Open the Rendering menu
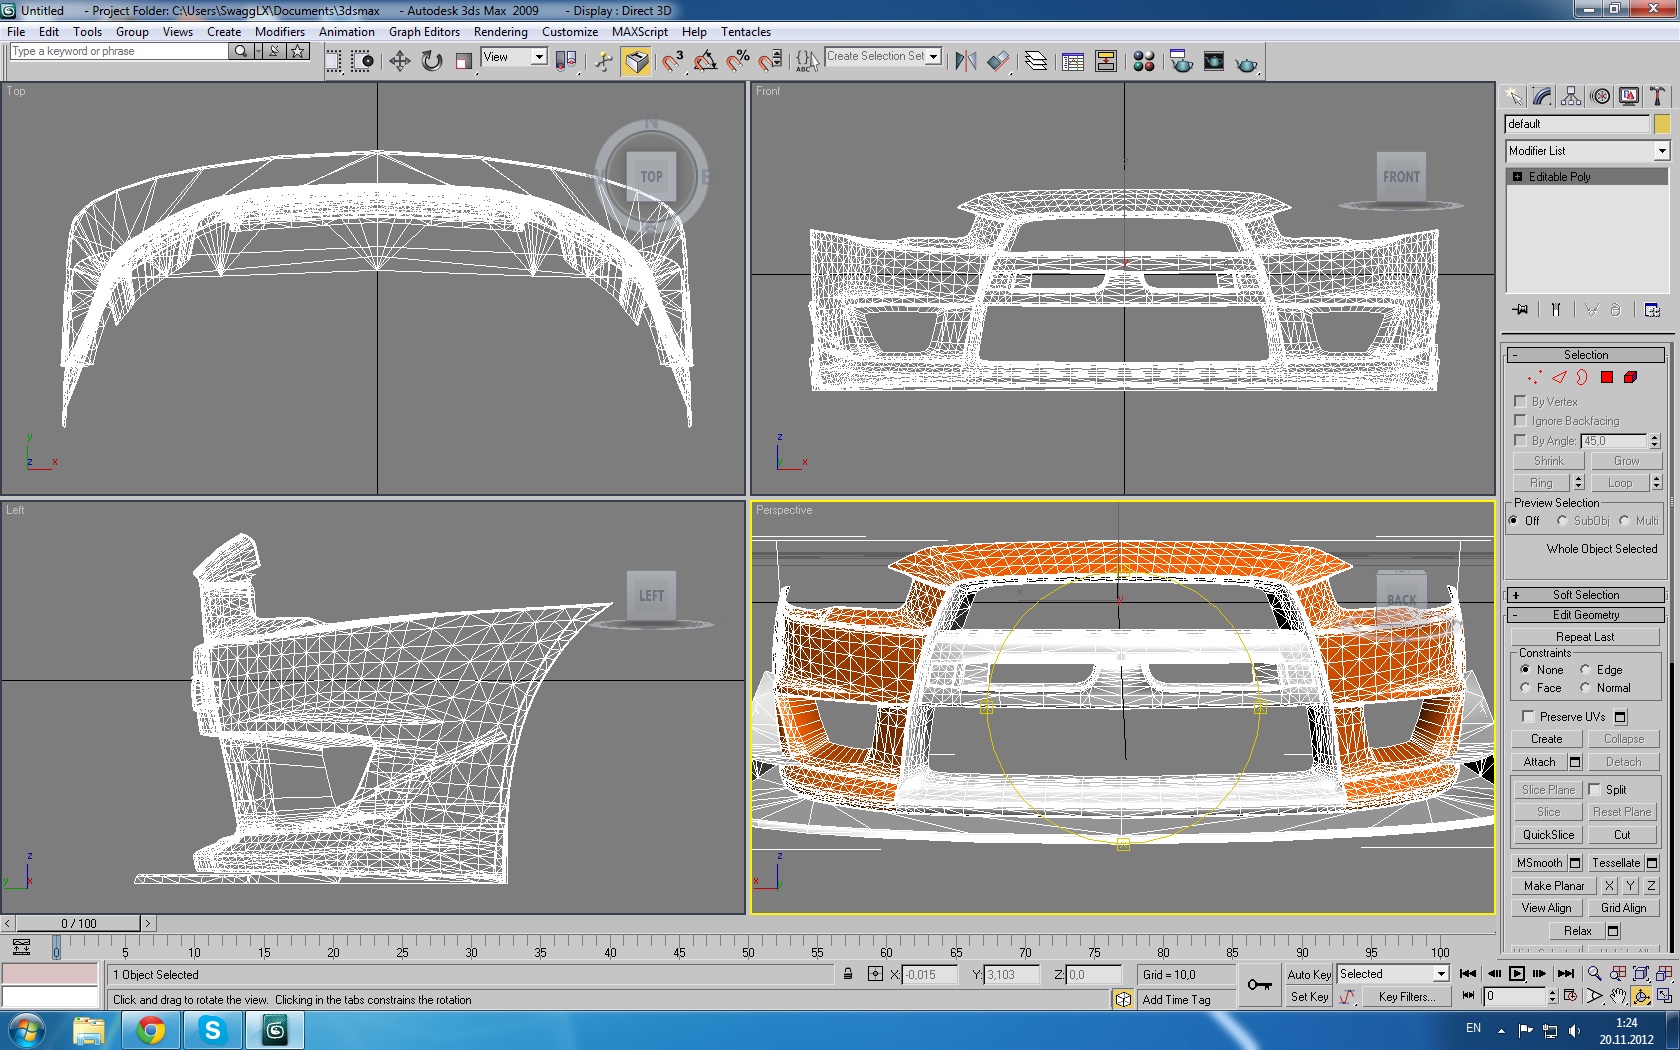This screenshot has width=1680, height=1050. pyautogui.click(x=500, y=32)
